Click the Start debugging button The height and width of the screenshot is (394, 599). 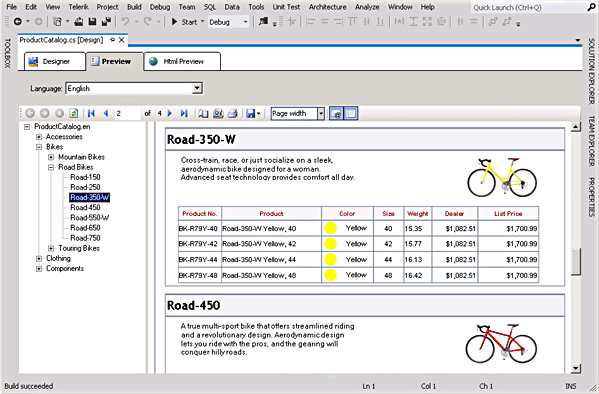[184, 22]
